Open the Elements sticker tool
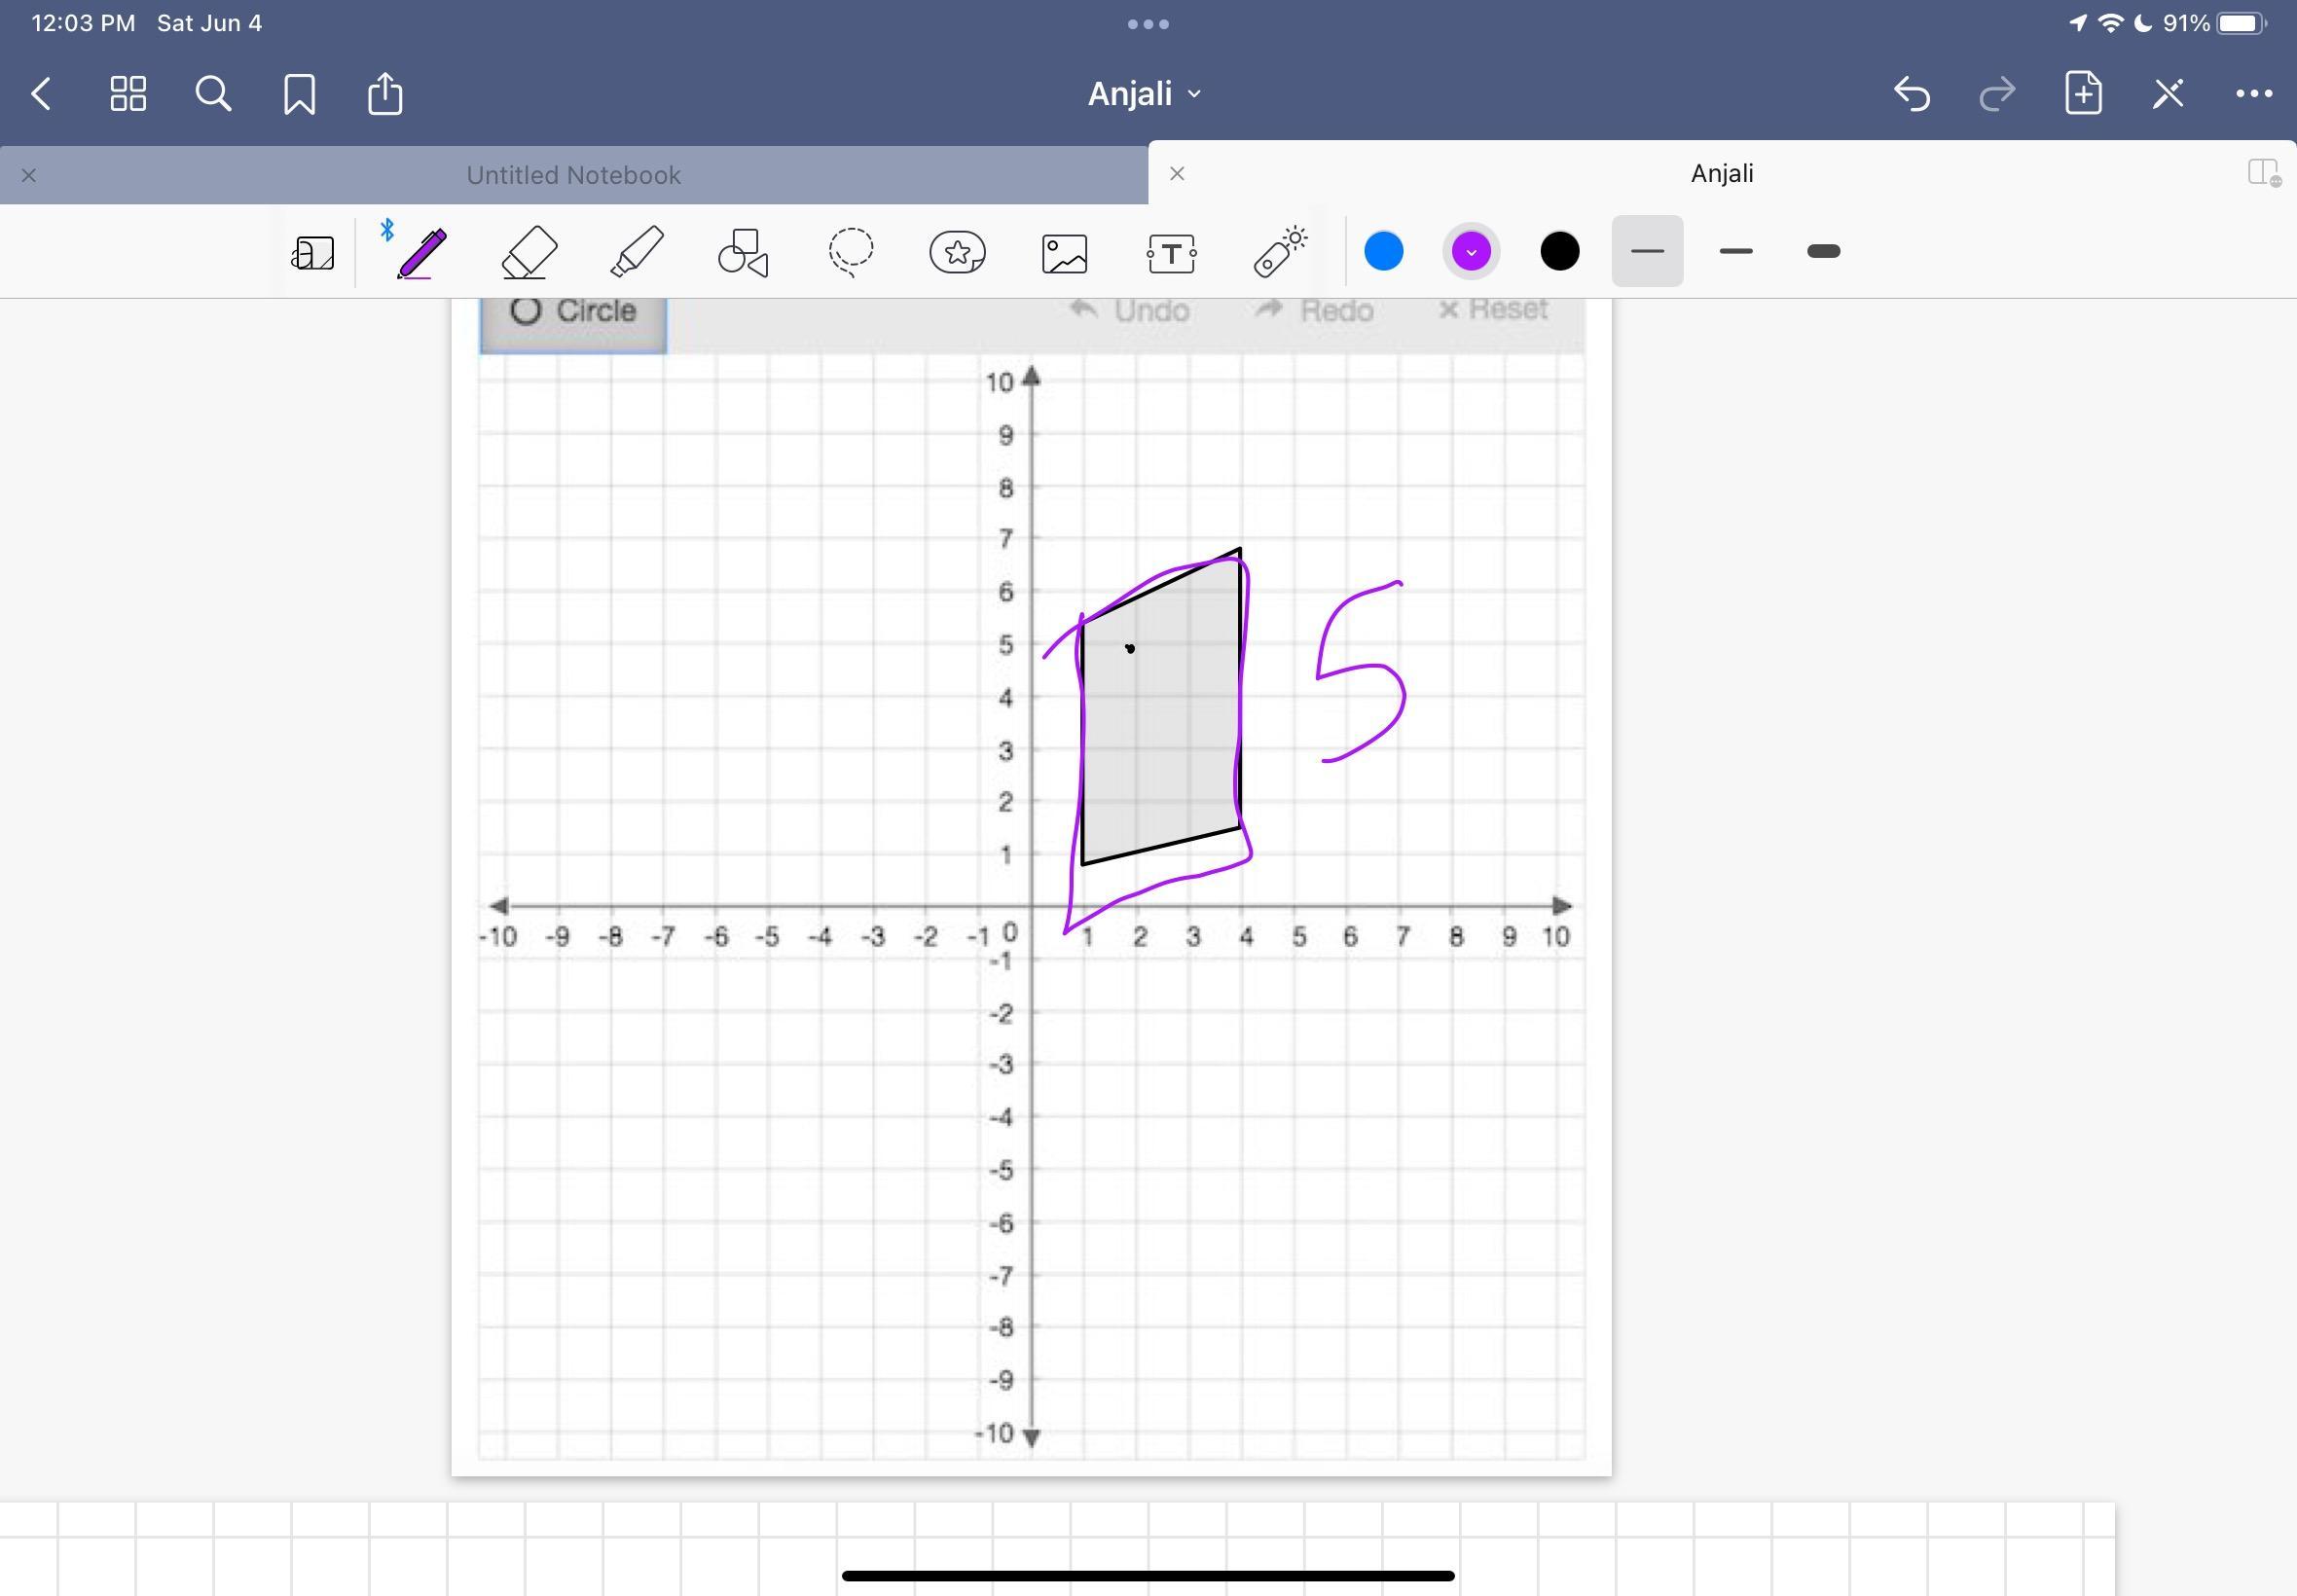The image size is (2297, 1596). tap(957, 252)
